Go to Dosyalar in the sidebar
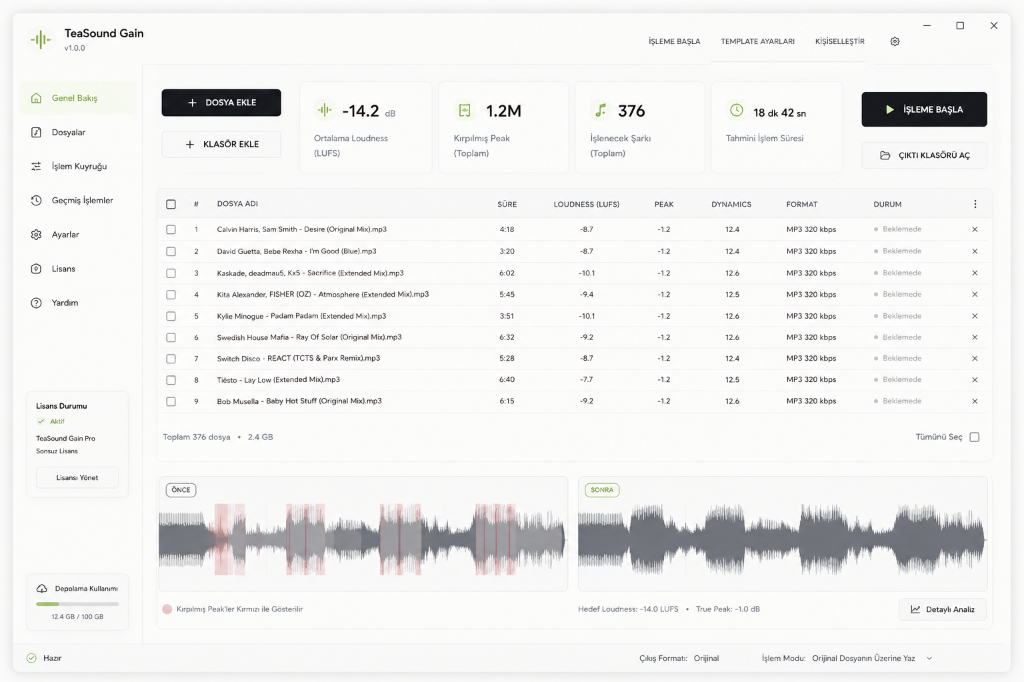1024x682 pixels. [x=78, y=132]
